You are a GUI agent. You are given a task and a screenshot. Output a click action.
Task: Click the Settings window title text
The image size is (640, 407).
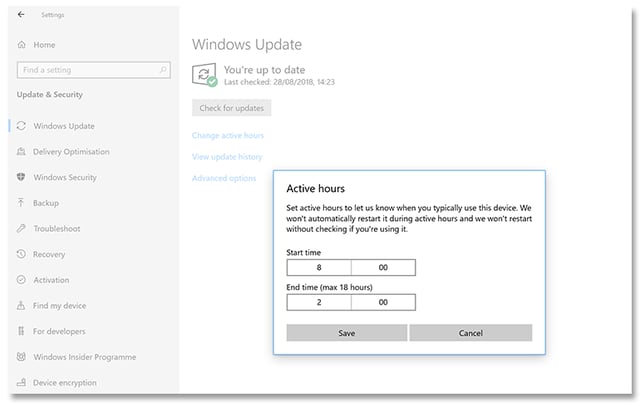point(53,15)
